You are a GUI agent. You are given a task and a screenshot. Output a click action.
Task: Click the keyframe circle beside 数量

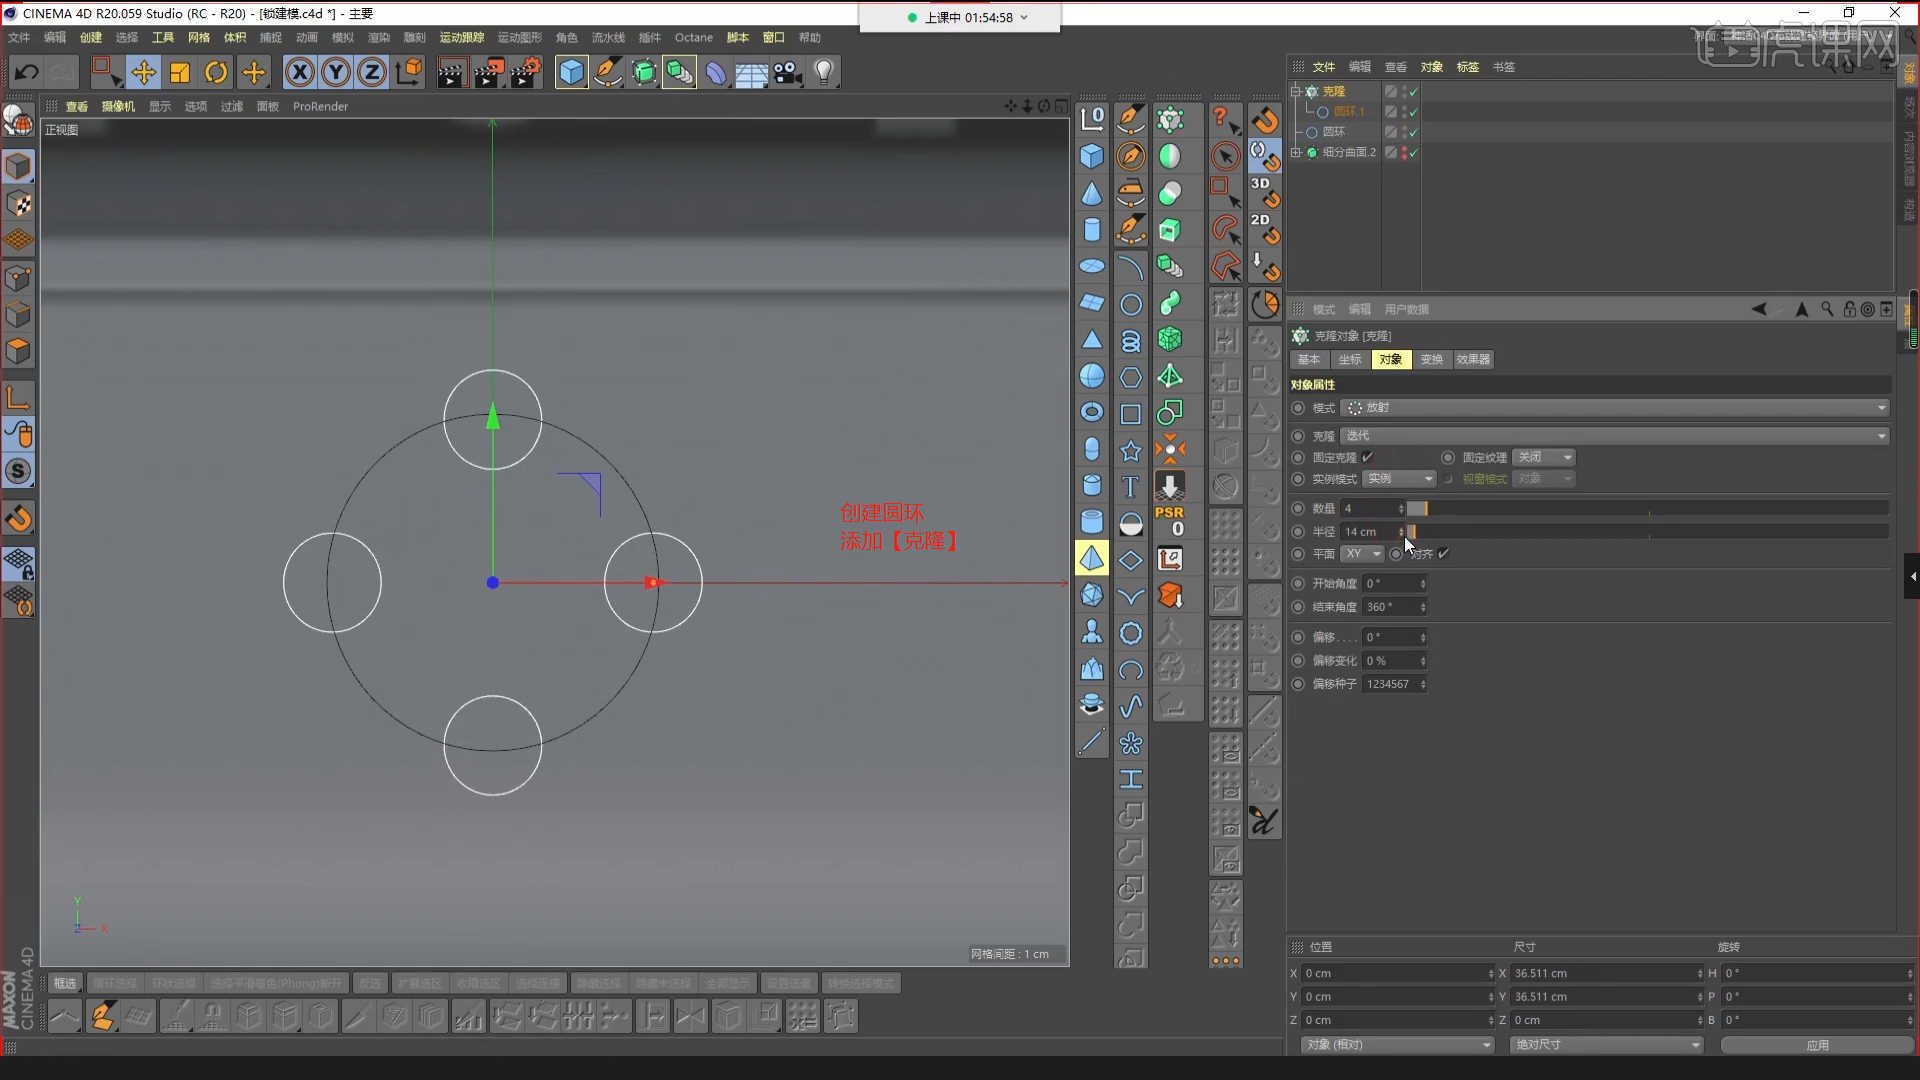pyautogui.click(x=1298, y=508)
